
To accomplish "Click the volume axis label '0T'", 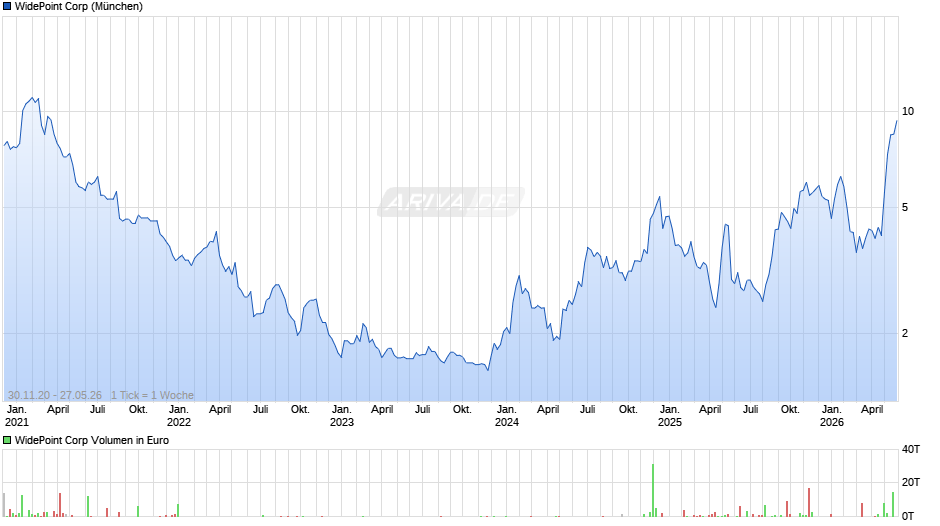I will tap(908, 516).
